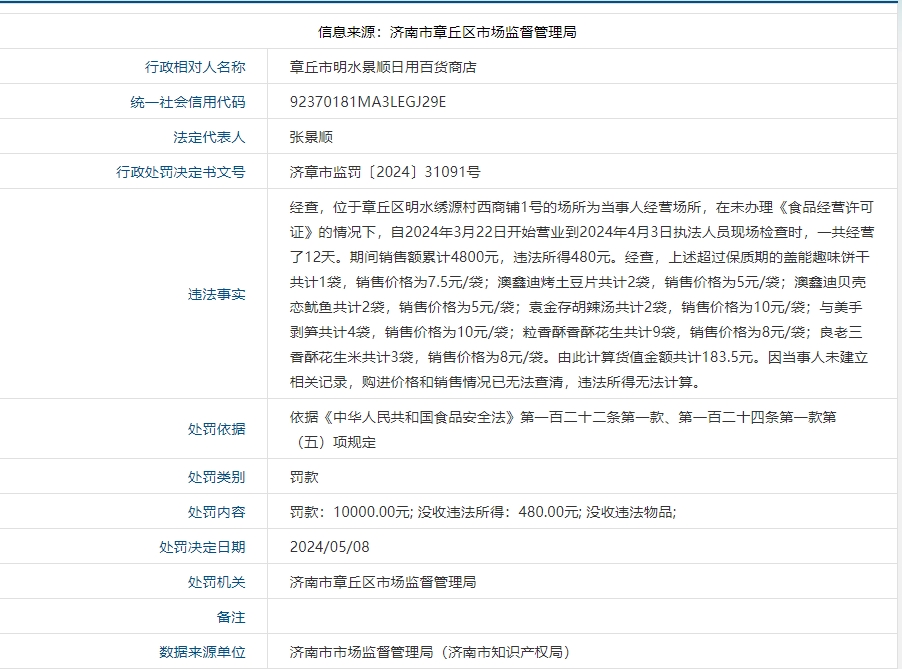
Task: Click the legal basis text '依据《中华人民共和国食品安全法》'
Action: click(x=563, y=430)
